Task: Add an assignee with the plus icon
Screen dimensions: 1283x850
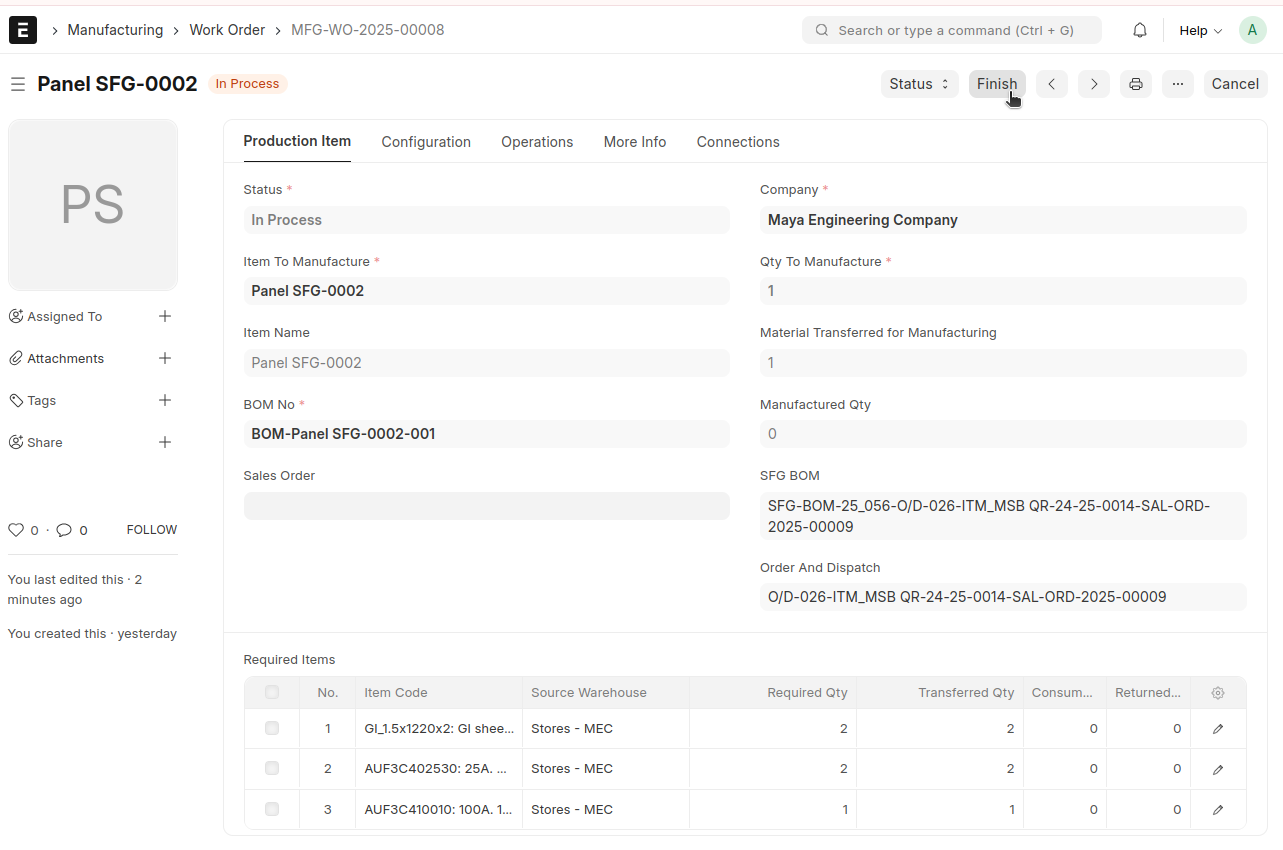Action: point(165,316)
